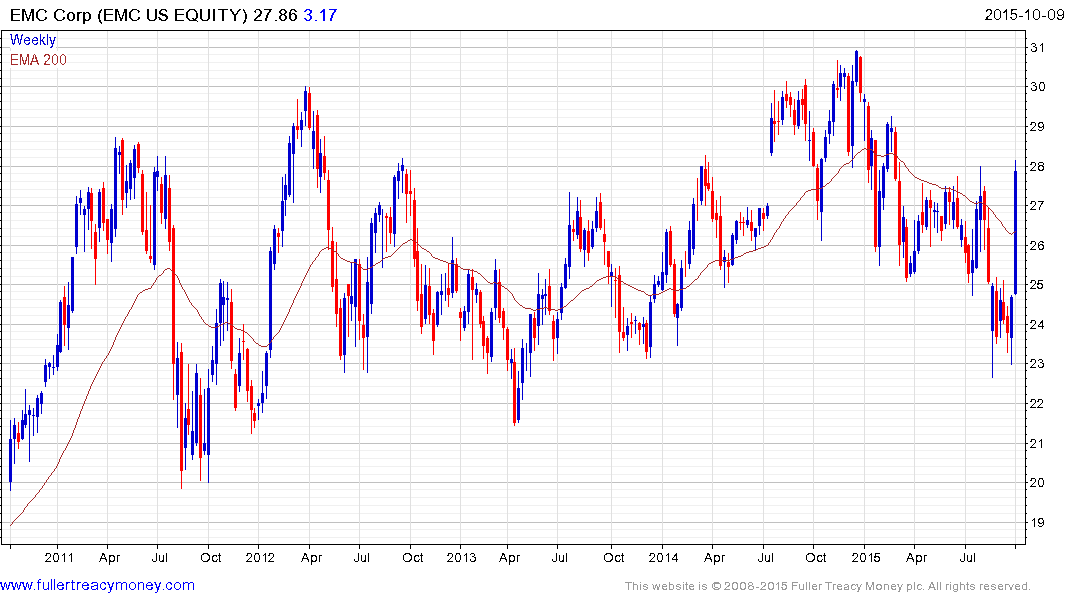Click the EMC Corp chart title

click(129, 15)
